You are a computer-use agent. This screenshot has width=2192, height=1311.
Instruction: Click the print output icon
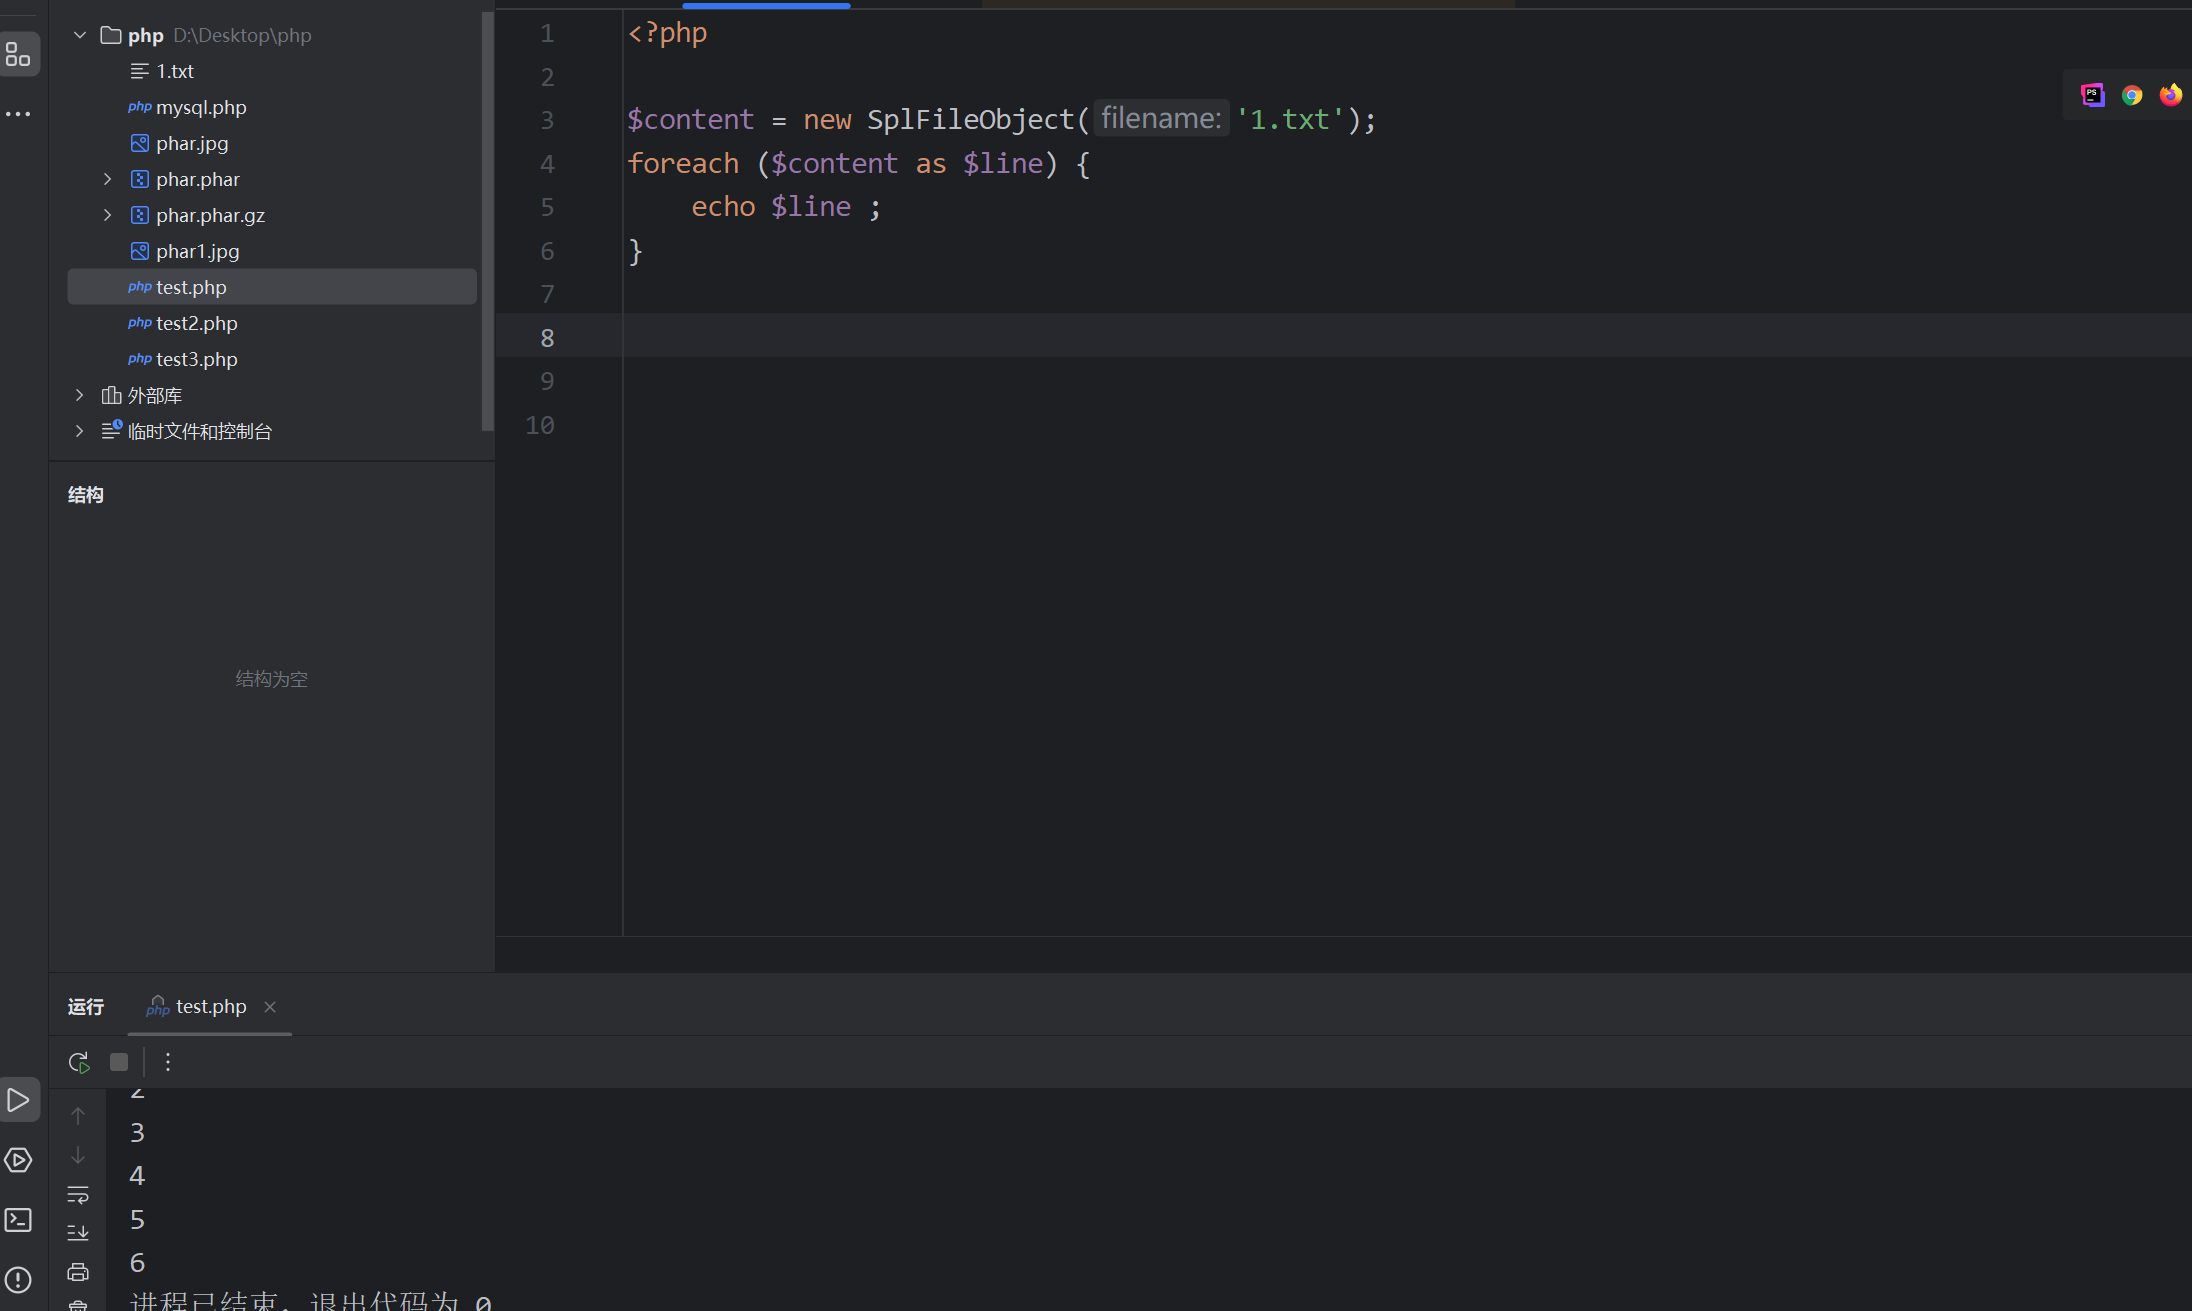click(x=78, y=1272)
